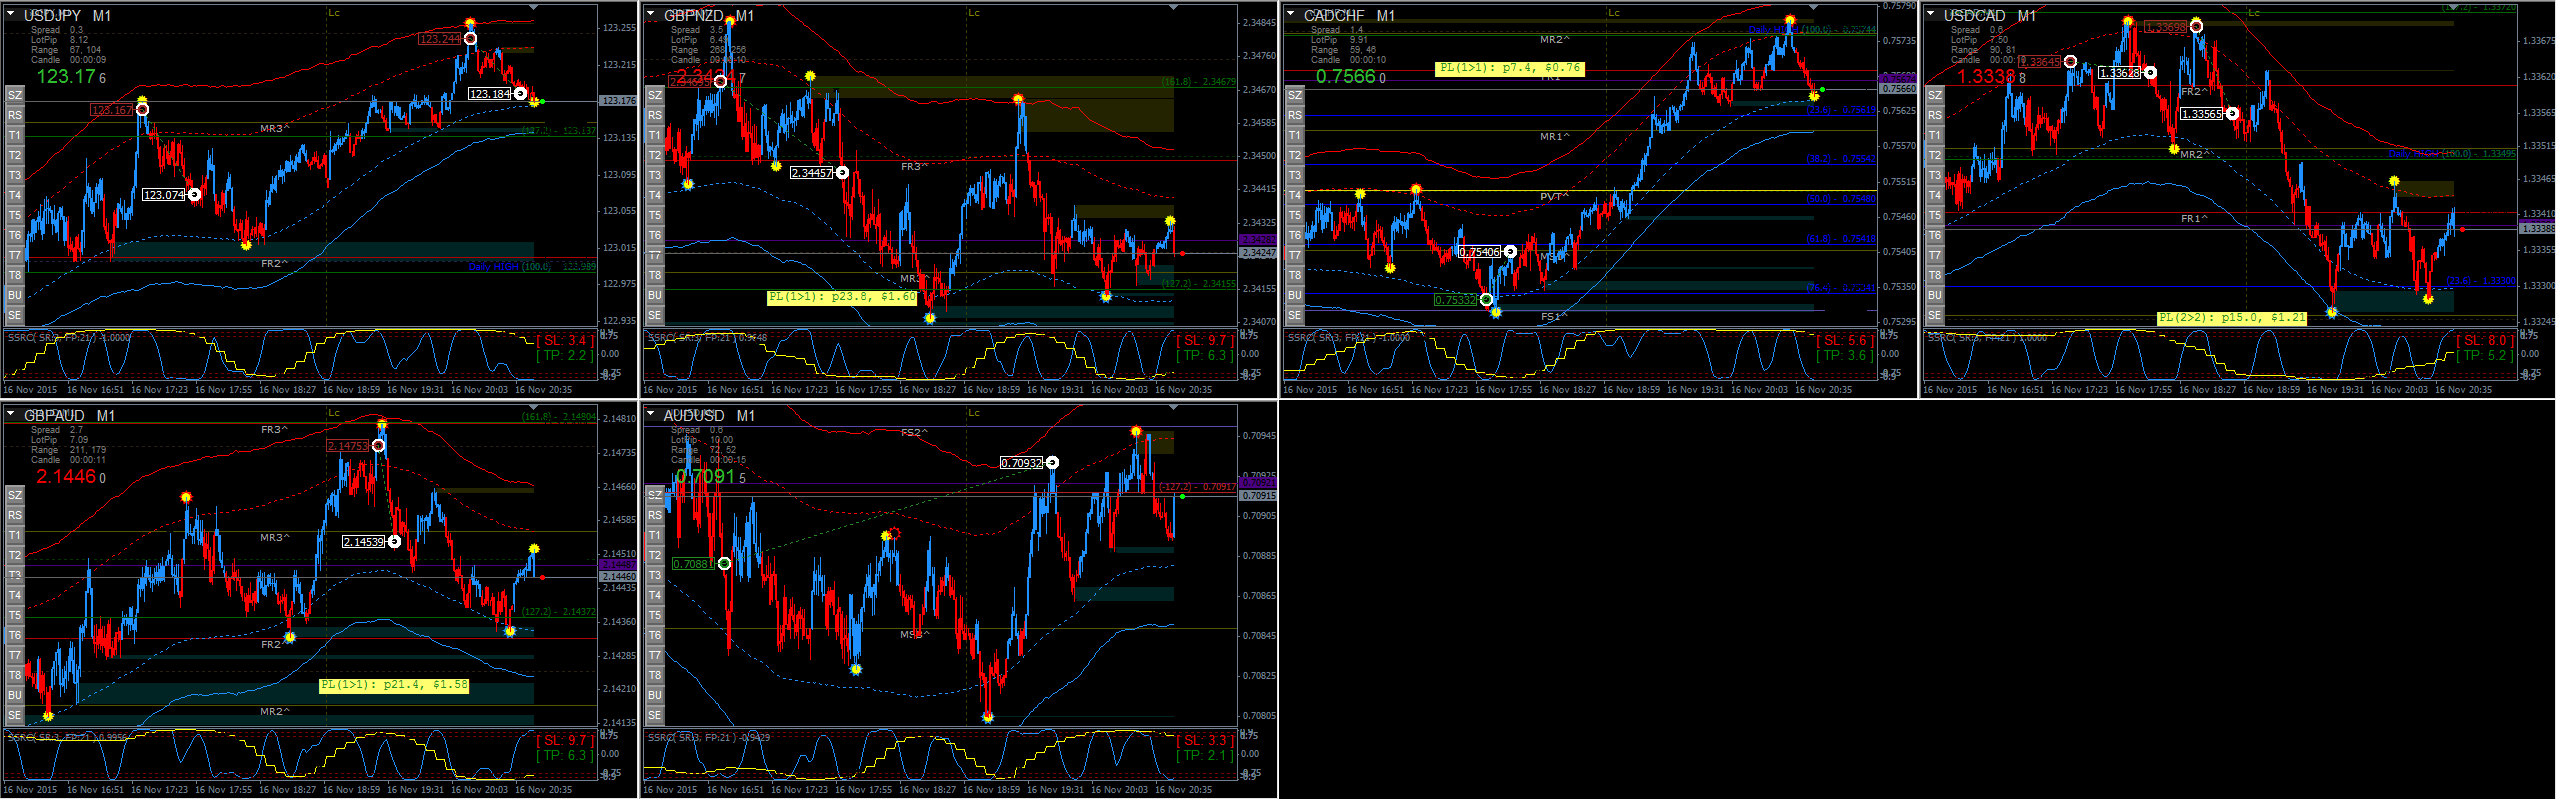Click the PL(2>2): p15.0 label on USDCAD
The width and height of the screenshot is (2557, 799).
pos(2232,318)
